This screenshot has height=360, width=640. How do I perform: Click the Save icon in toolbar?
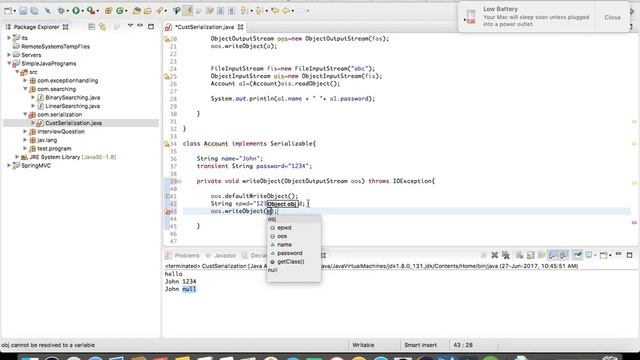(x=23, y=11)
